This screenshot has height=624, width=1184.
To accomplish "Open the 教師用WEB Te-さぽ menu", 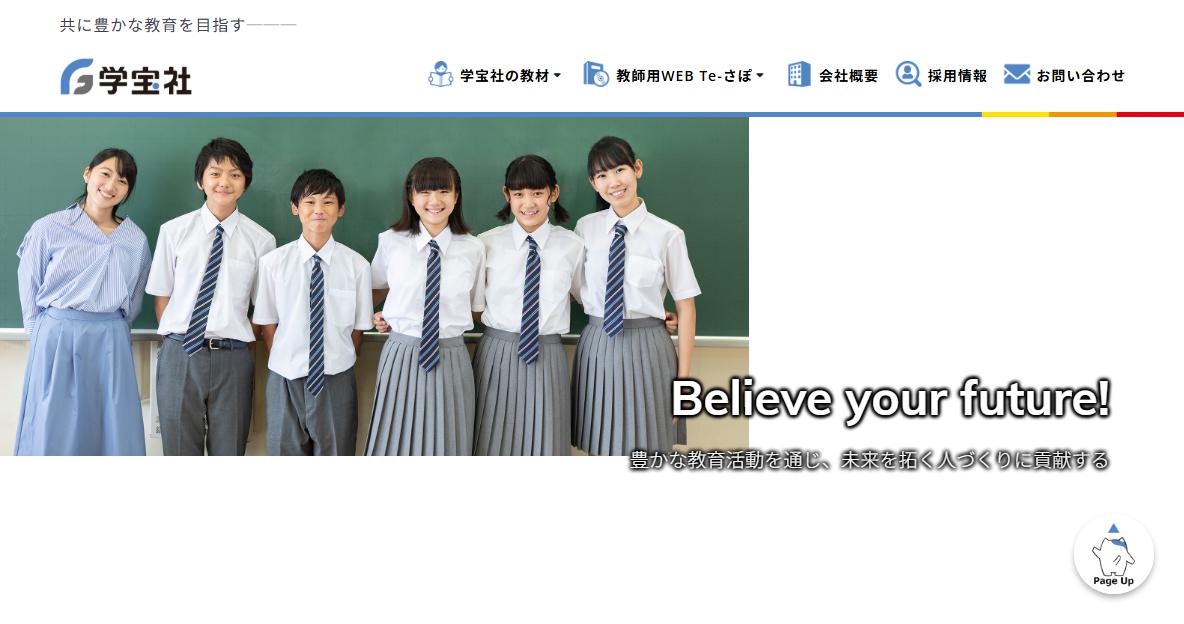I will 684,76.
